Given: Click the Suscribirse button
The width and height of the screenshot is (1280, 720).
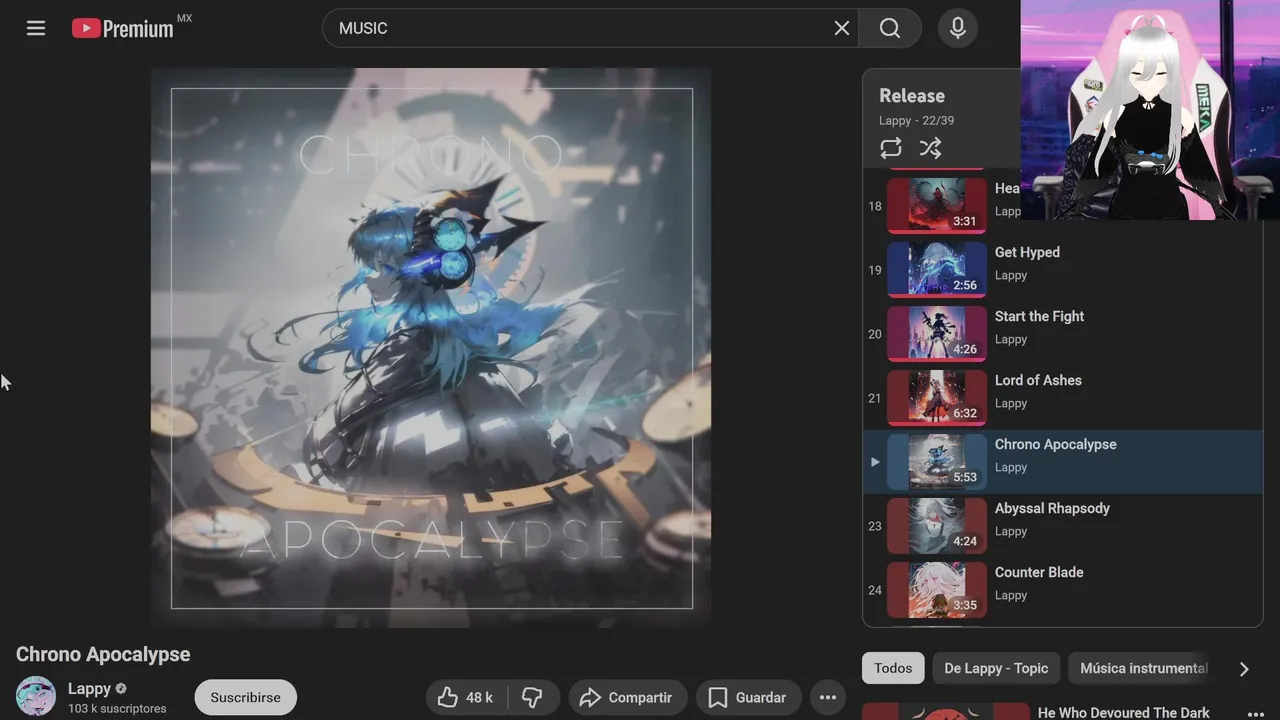Looking at the screenshot, I should click(x=245, y=697).
